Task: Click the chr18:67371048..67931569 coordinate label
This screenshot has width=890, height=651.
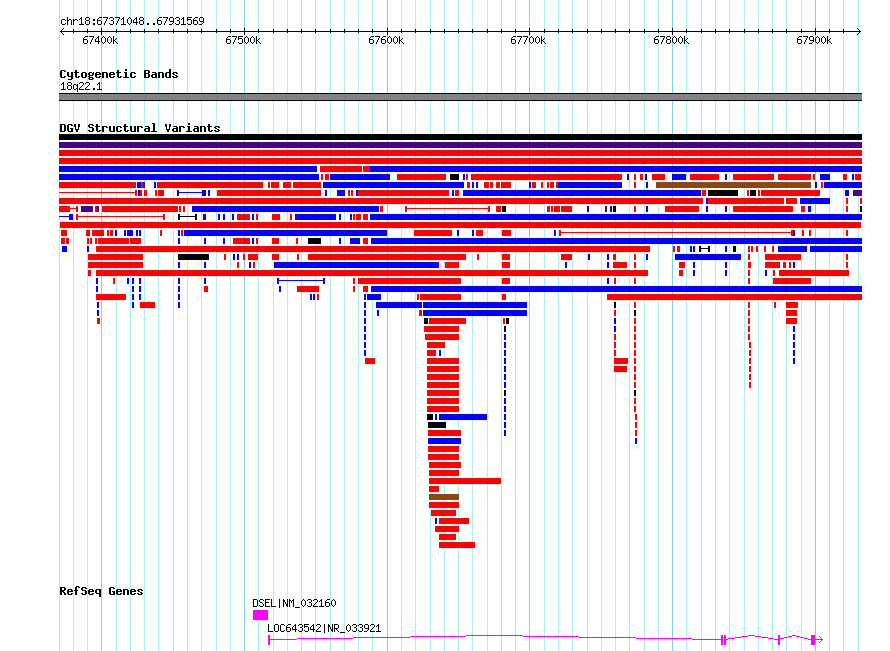Action: (132, 22)
